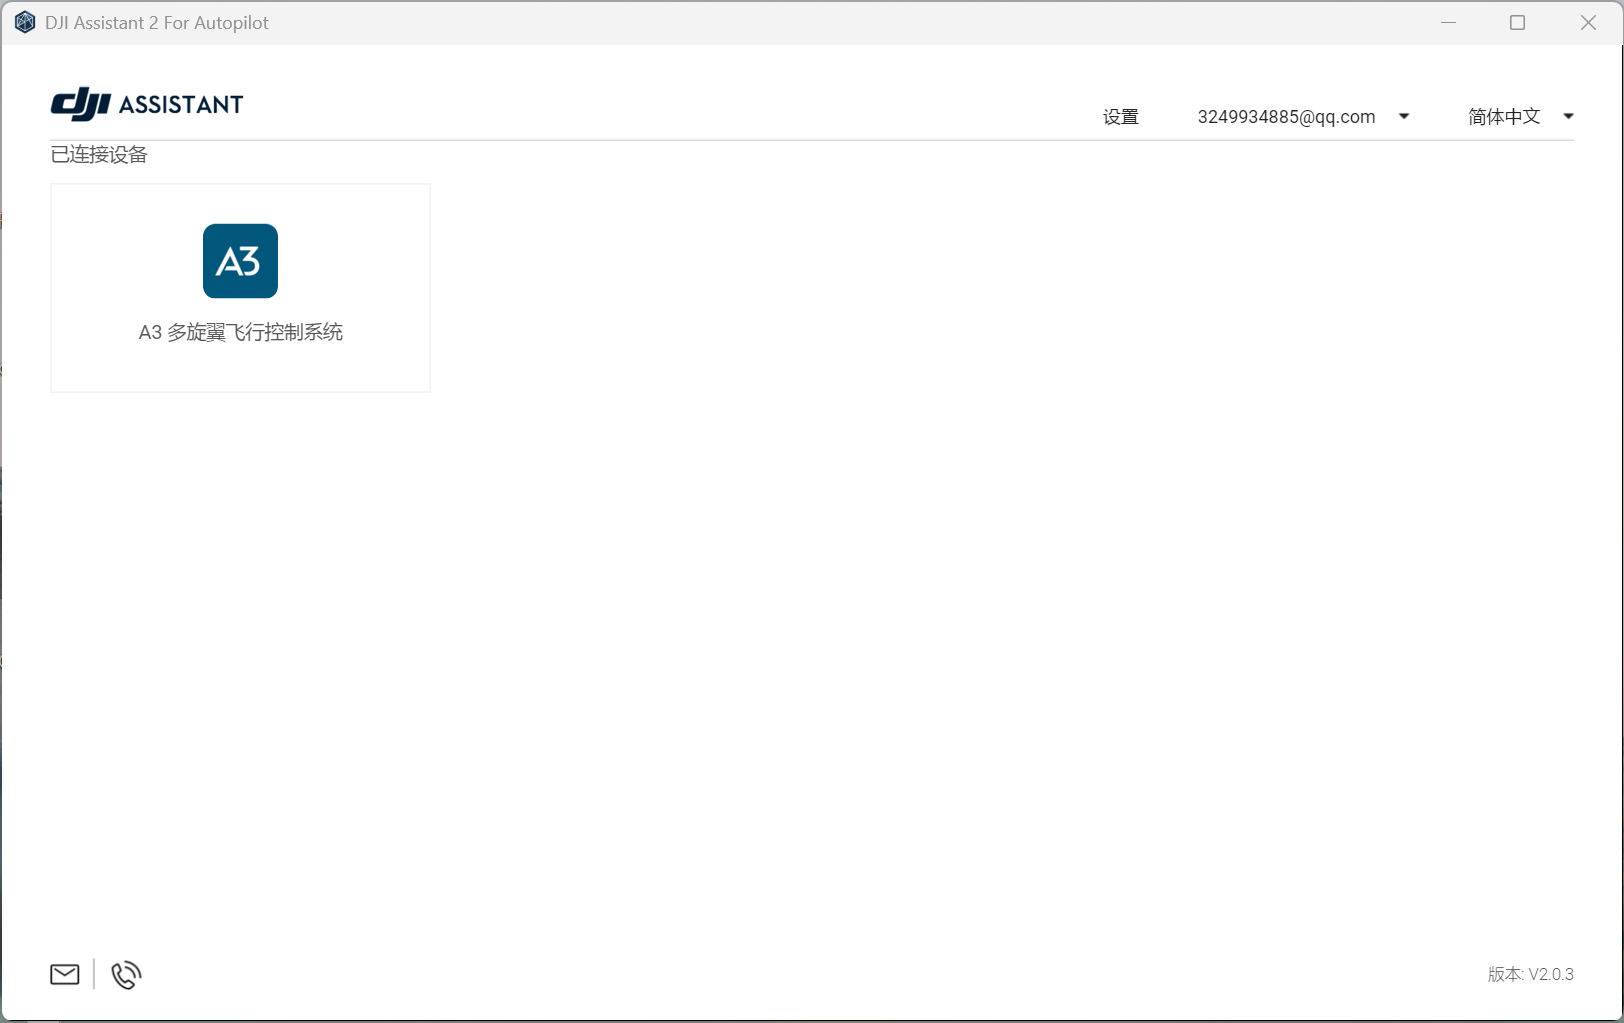Minimize the DJI Assistant 2 window

1448,22
